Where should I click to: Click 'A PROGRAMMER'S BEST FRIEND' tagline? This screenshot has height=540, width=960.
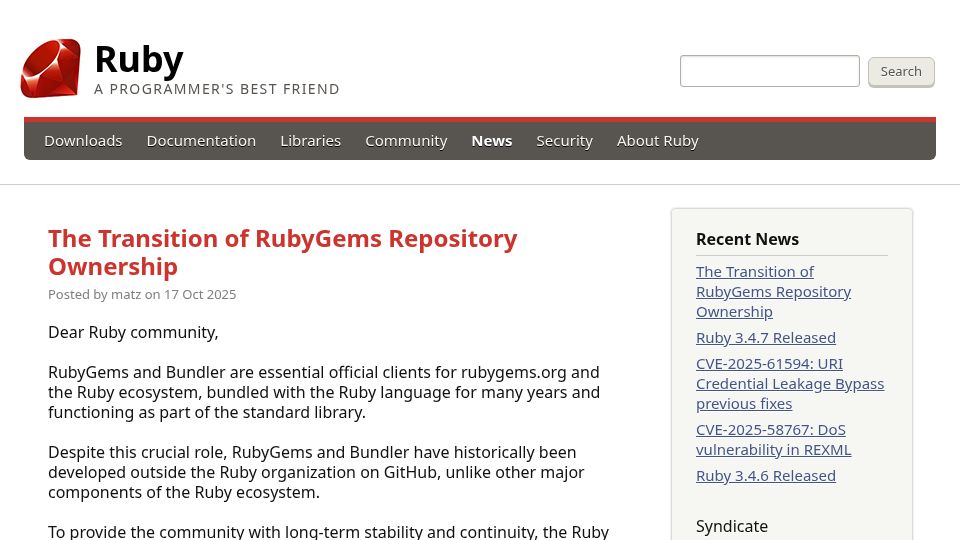pyautogui.click(x=217, y=89)
